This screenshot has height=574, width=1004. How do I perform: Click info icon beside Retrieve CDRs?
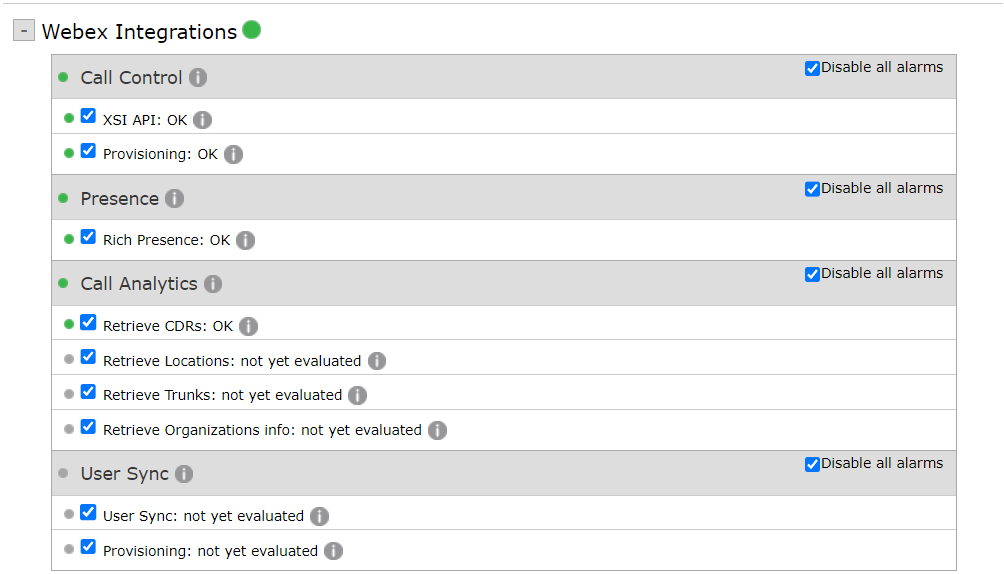(248, 326)
